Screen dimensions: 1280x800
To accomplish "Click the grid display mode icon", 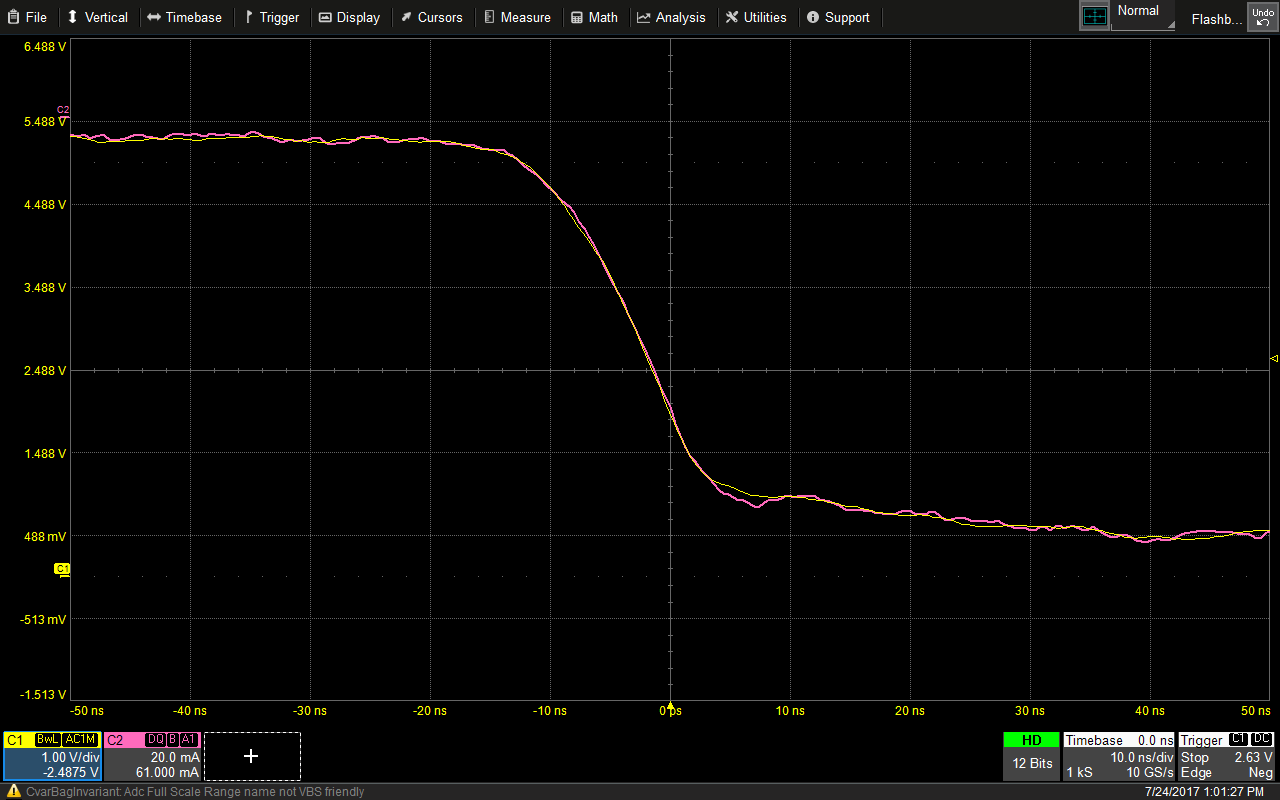I will [1095, 16].
